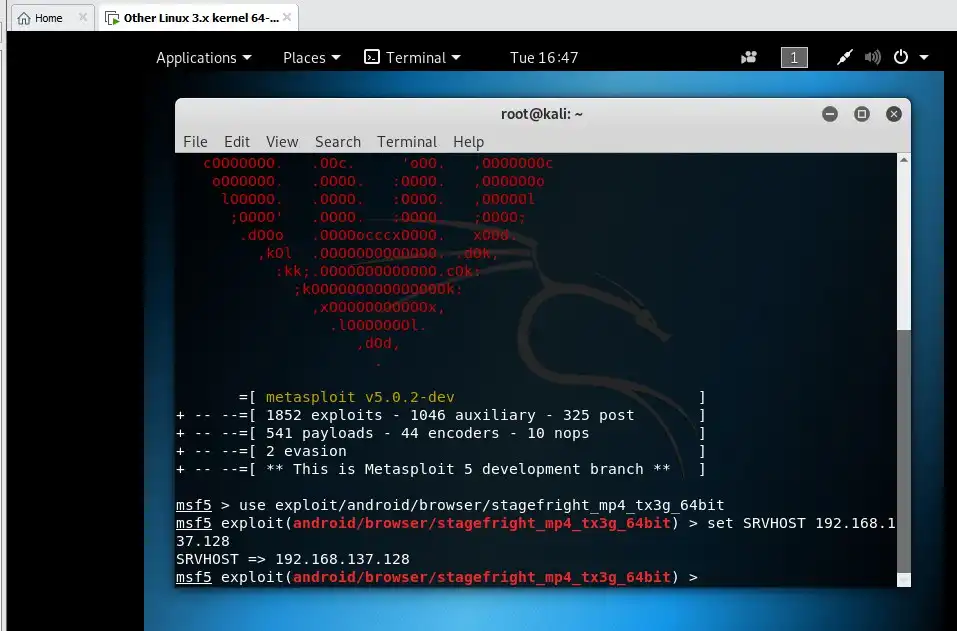Click the terminal scrollbar thumb
The height and width of the screenshot is (631, 957).
pos(904,452)
